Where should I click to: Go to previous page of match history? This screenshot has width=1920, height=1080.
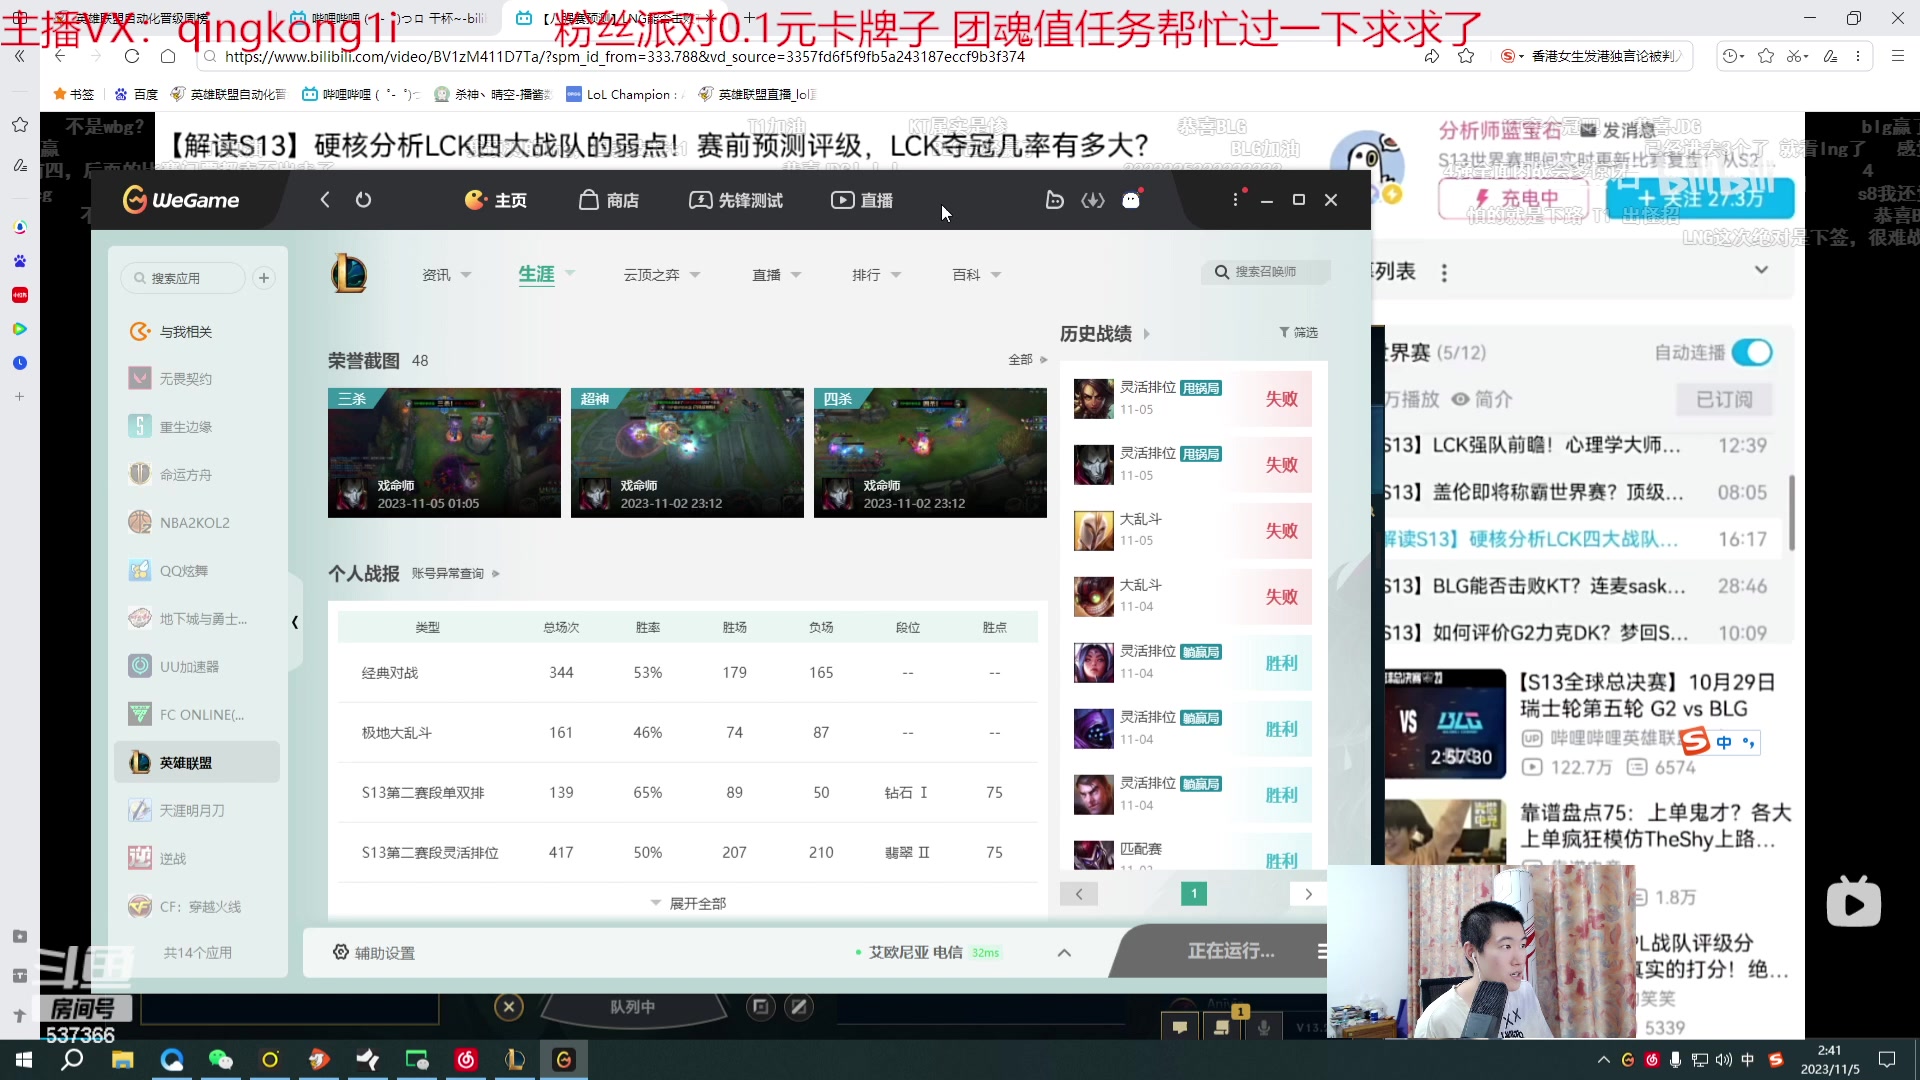[x=1079, y=894]
